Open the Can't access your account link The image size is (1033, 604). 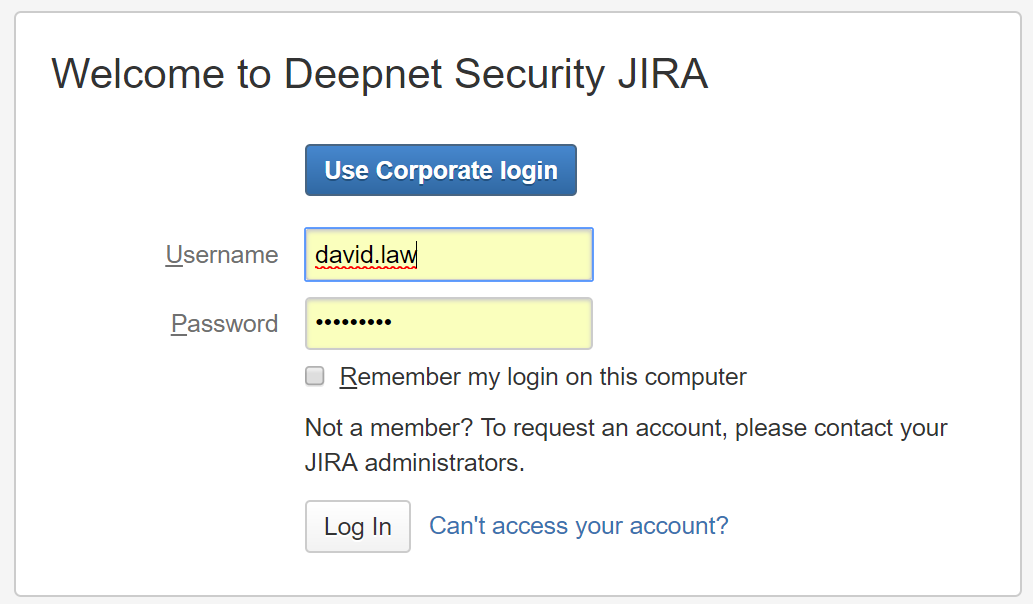click(578, 526)
